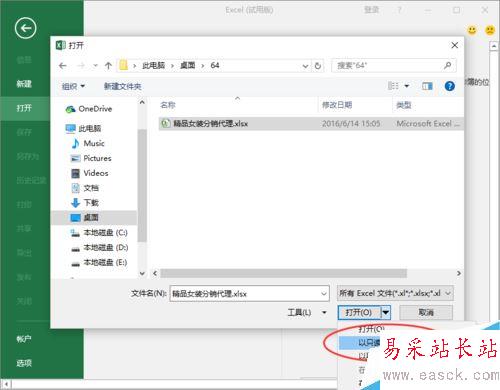Click folder 64 in the address path

tap(215, 66)
